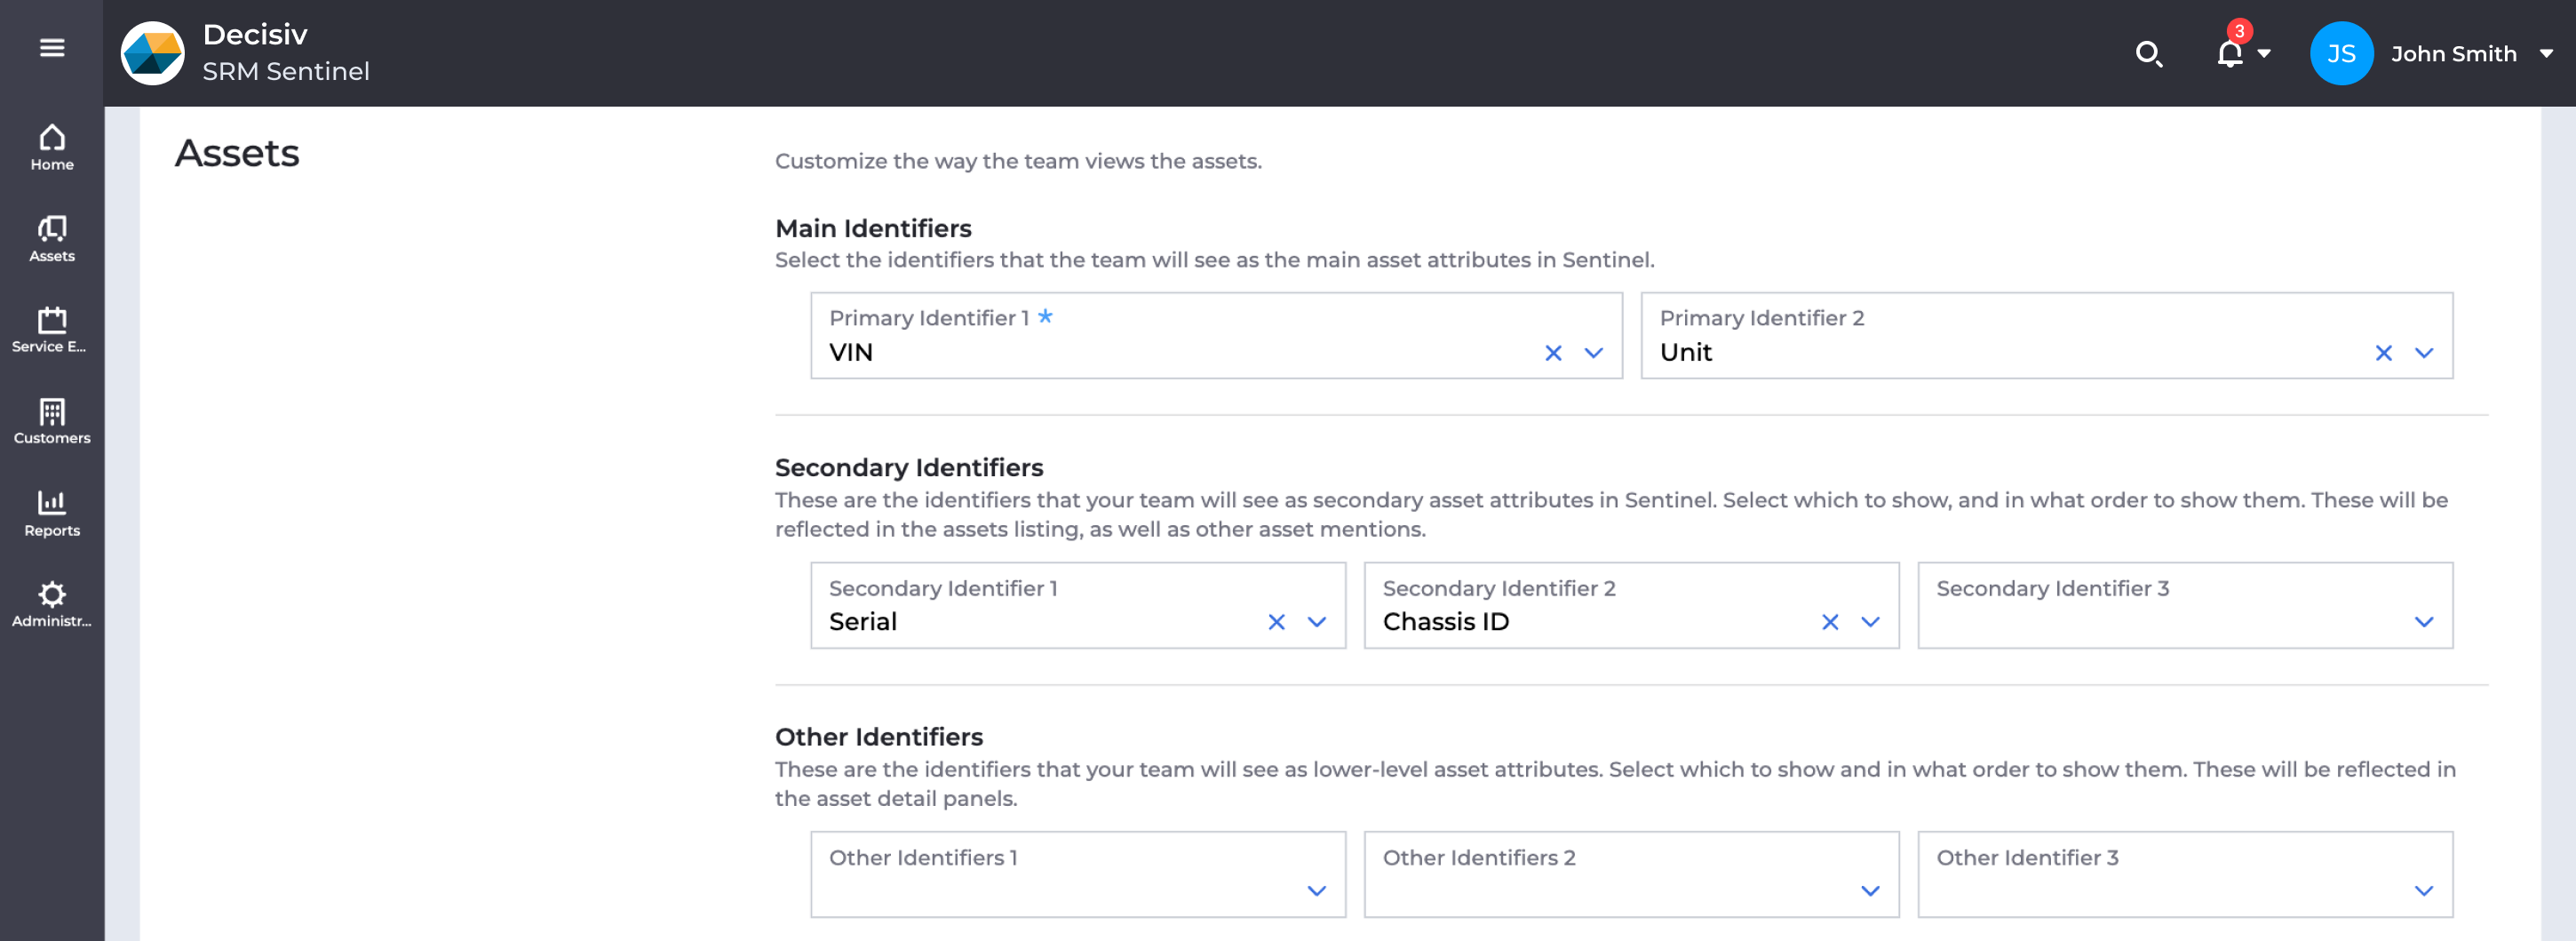Viewport: 2576px width, 941px height.
Task: Open the Assets section from sidebar
Action: pyautogui.click(x=51, y=238)
